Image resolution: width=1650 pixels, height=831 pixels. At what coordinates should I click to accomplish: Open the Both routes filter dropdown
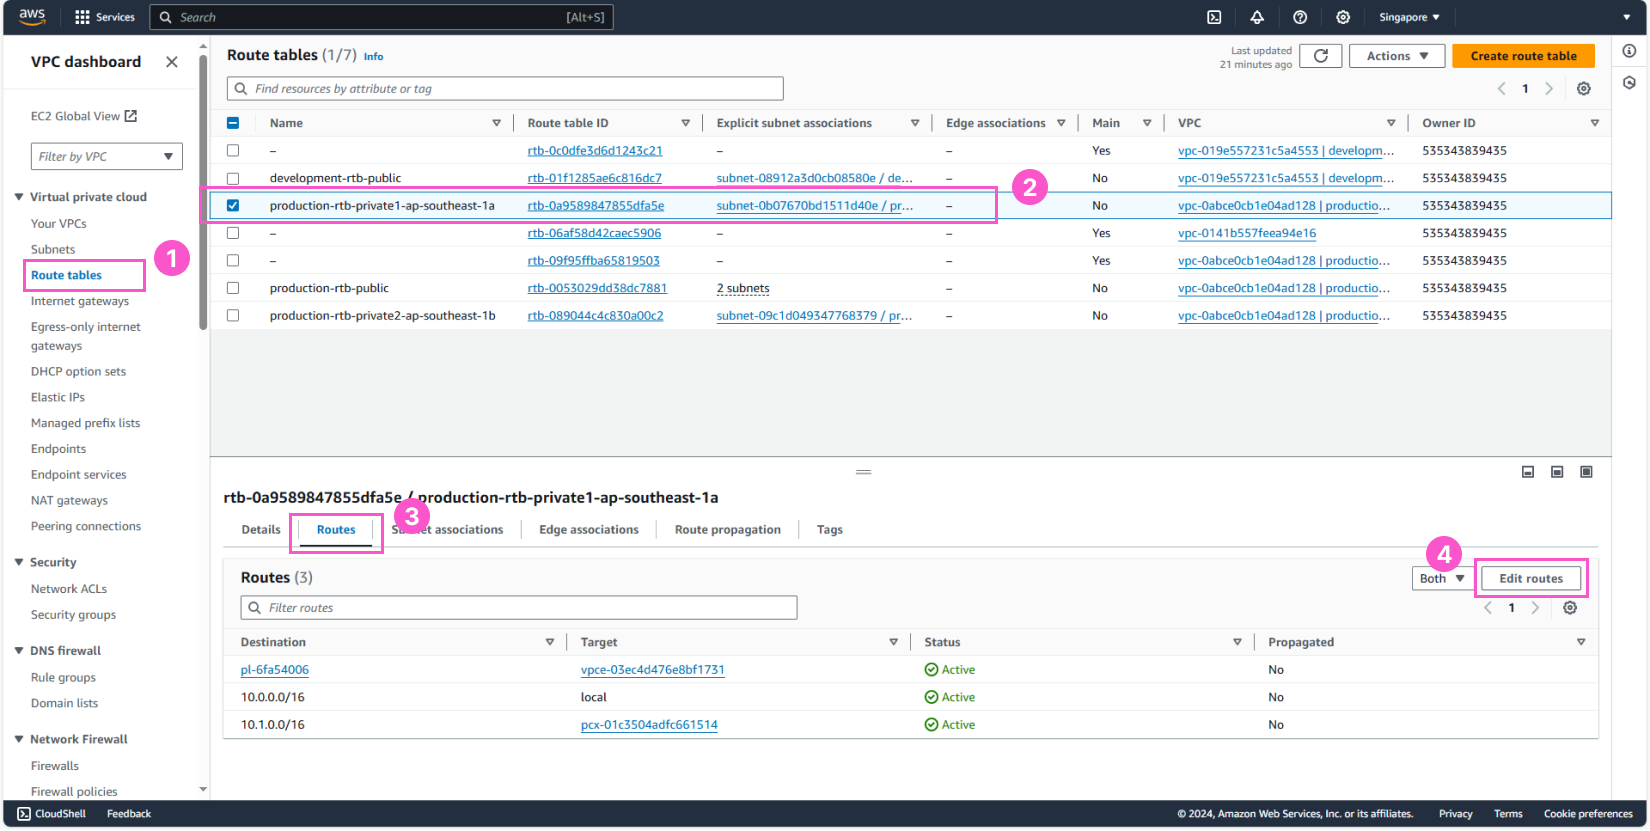(x=1443, y=578)
